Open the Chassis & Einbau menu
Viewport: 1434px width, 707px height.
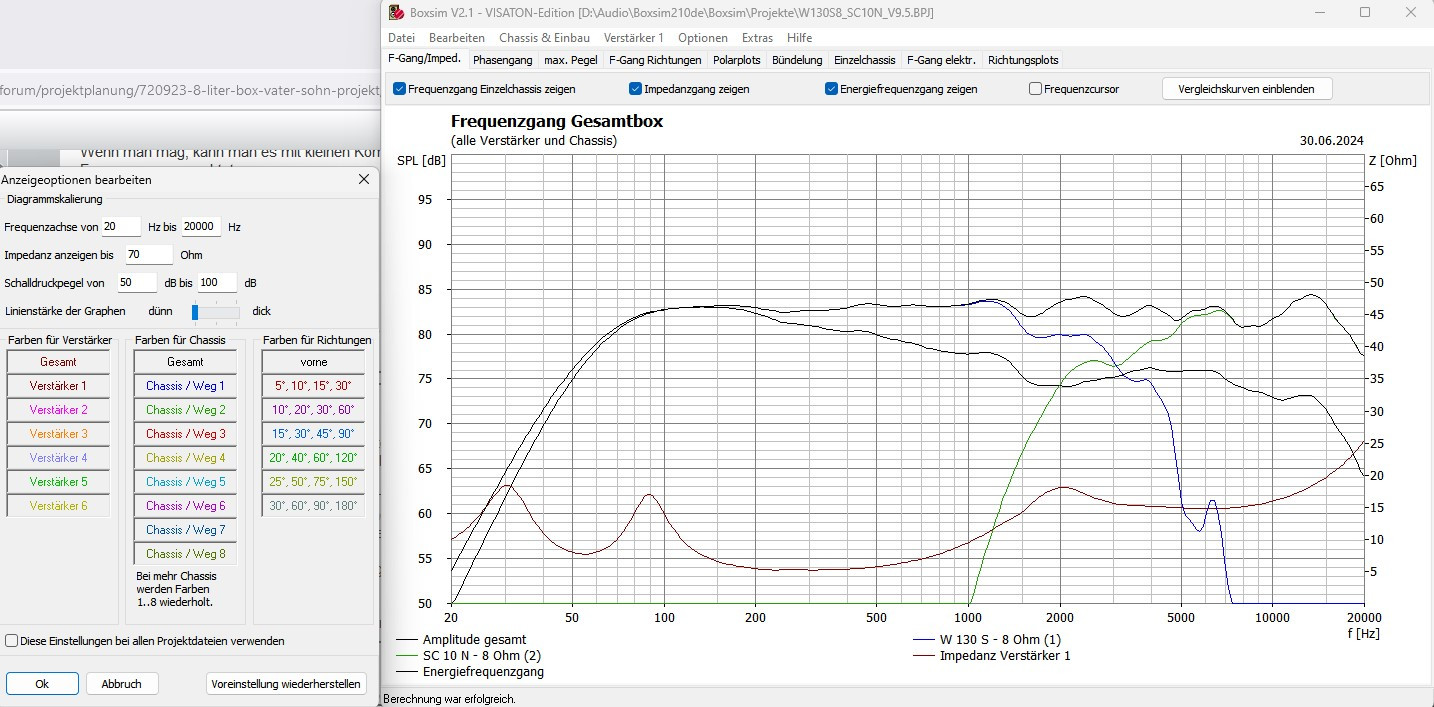(x=544, y=37)
